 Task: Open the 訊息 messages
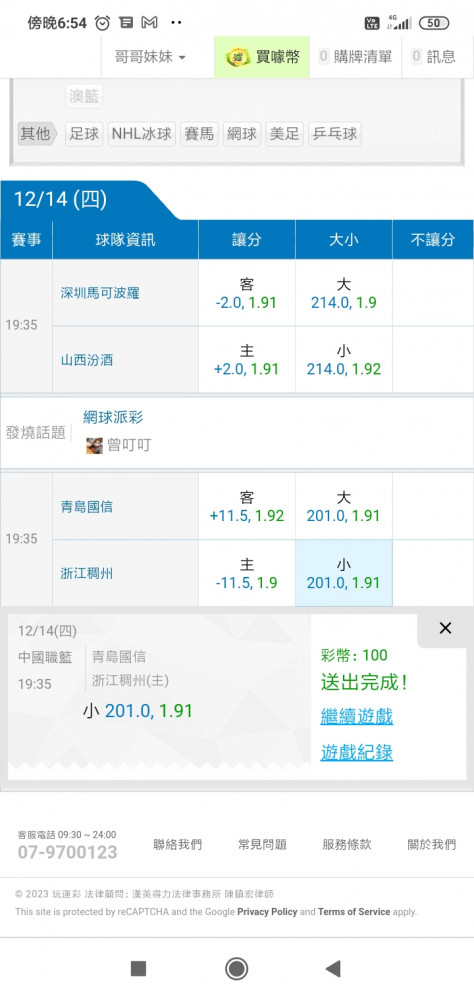click(434, 57)
